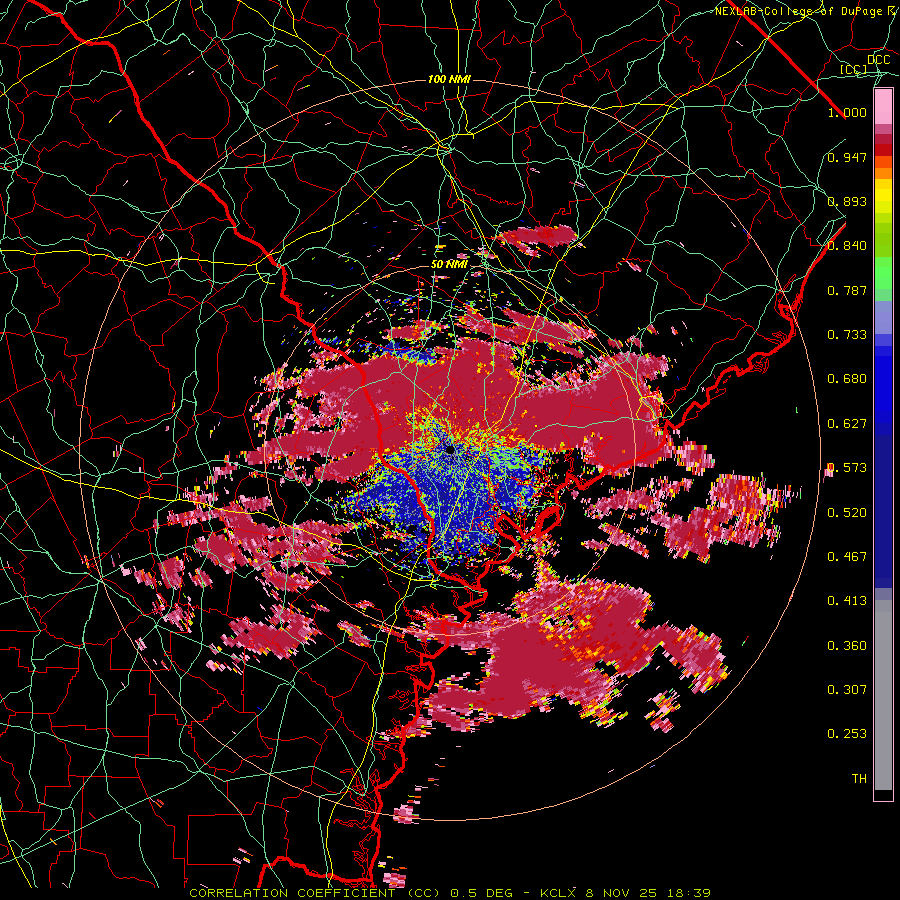The width and height of the screenshot is (900, 900).
Task: Click the TH threshold label
Action: point(859,779)
